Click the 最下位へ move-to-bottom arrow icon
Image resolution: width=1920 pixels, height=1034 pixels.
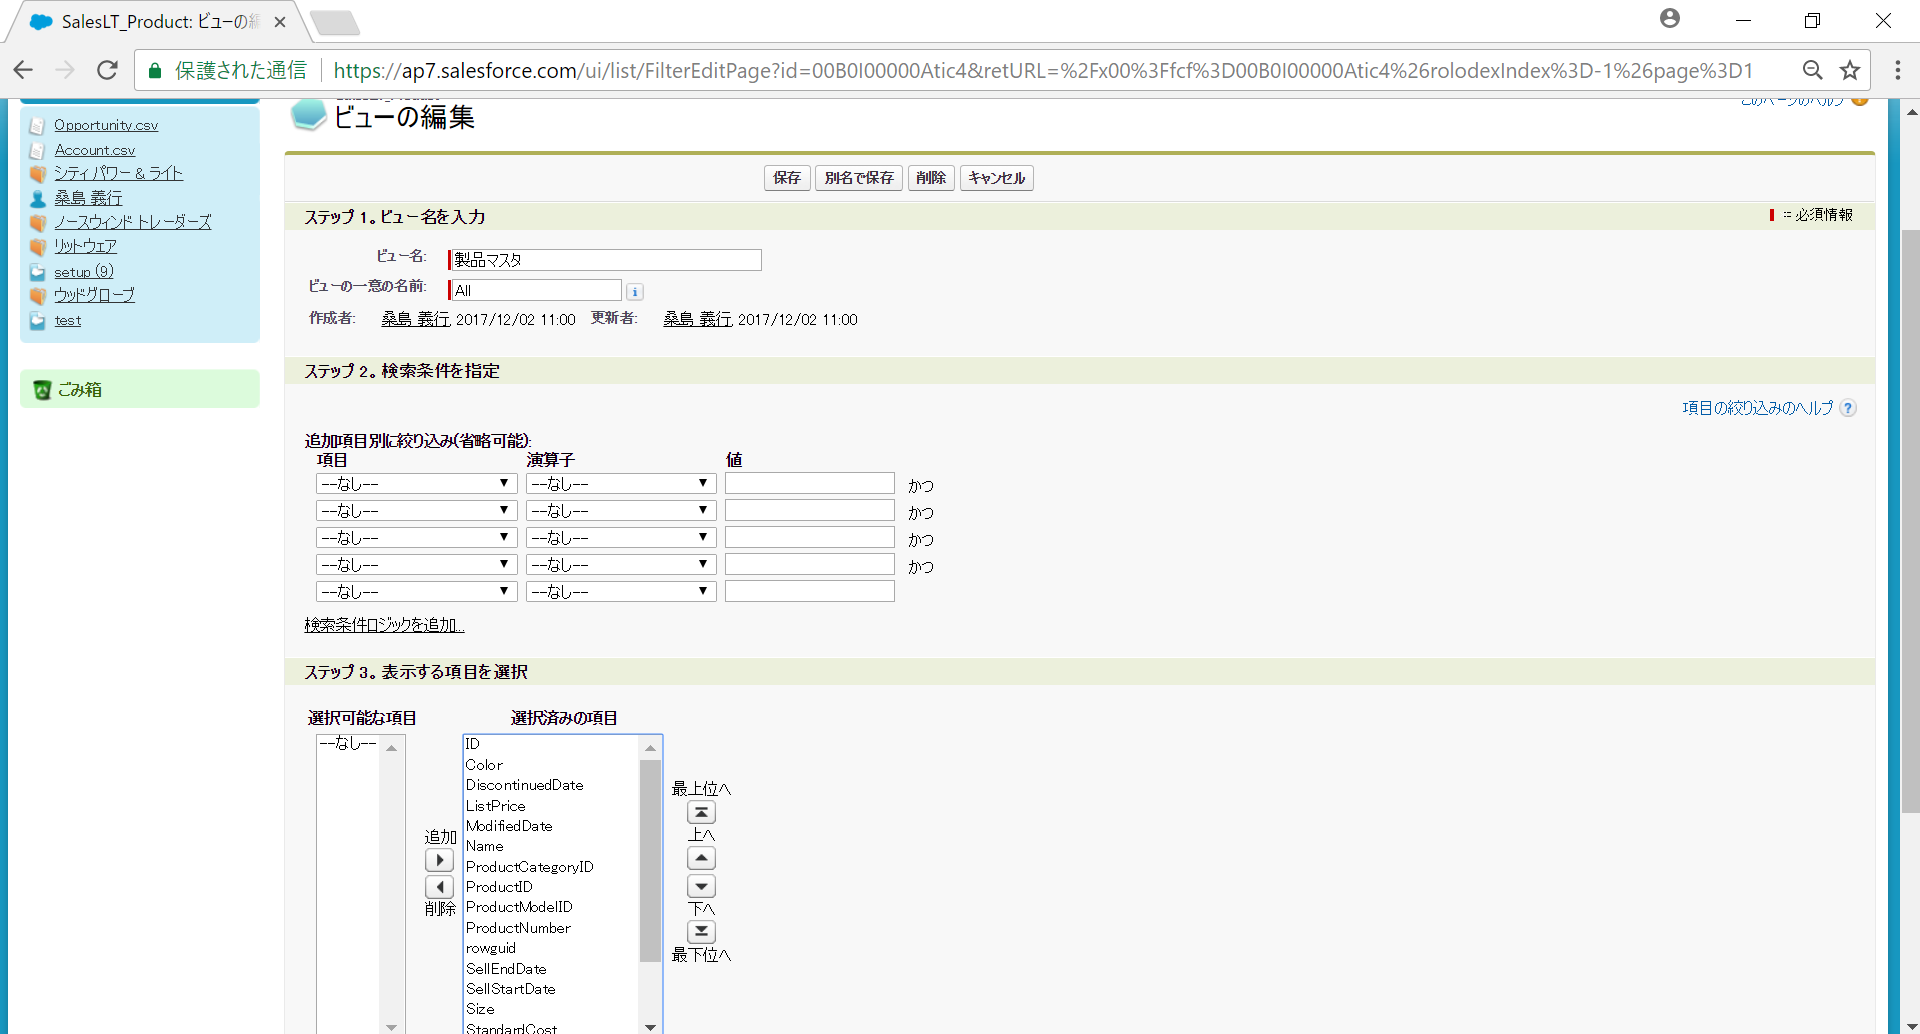pos(702,931)
